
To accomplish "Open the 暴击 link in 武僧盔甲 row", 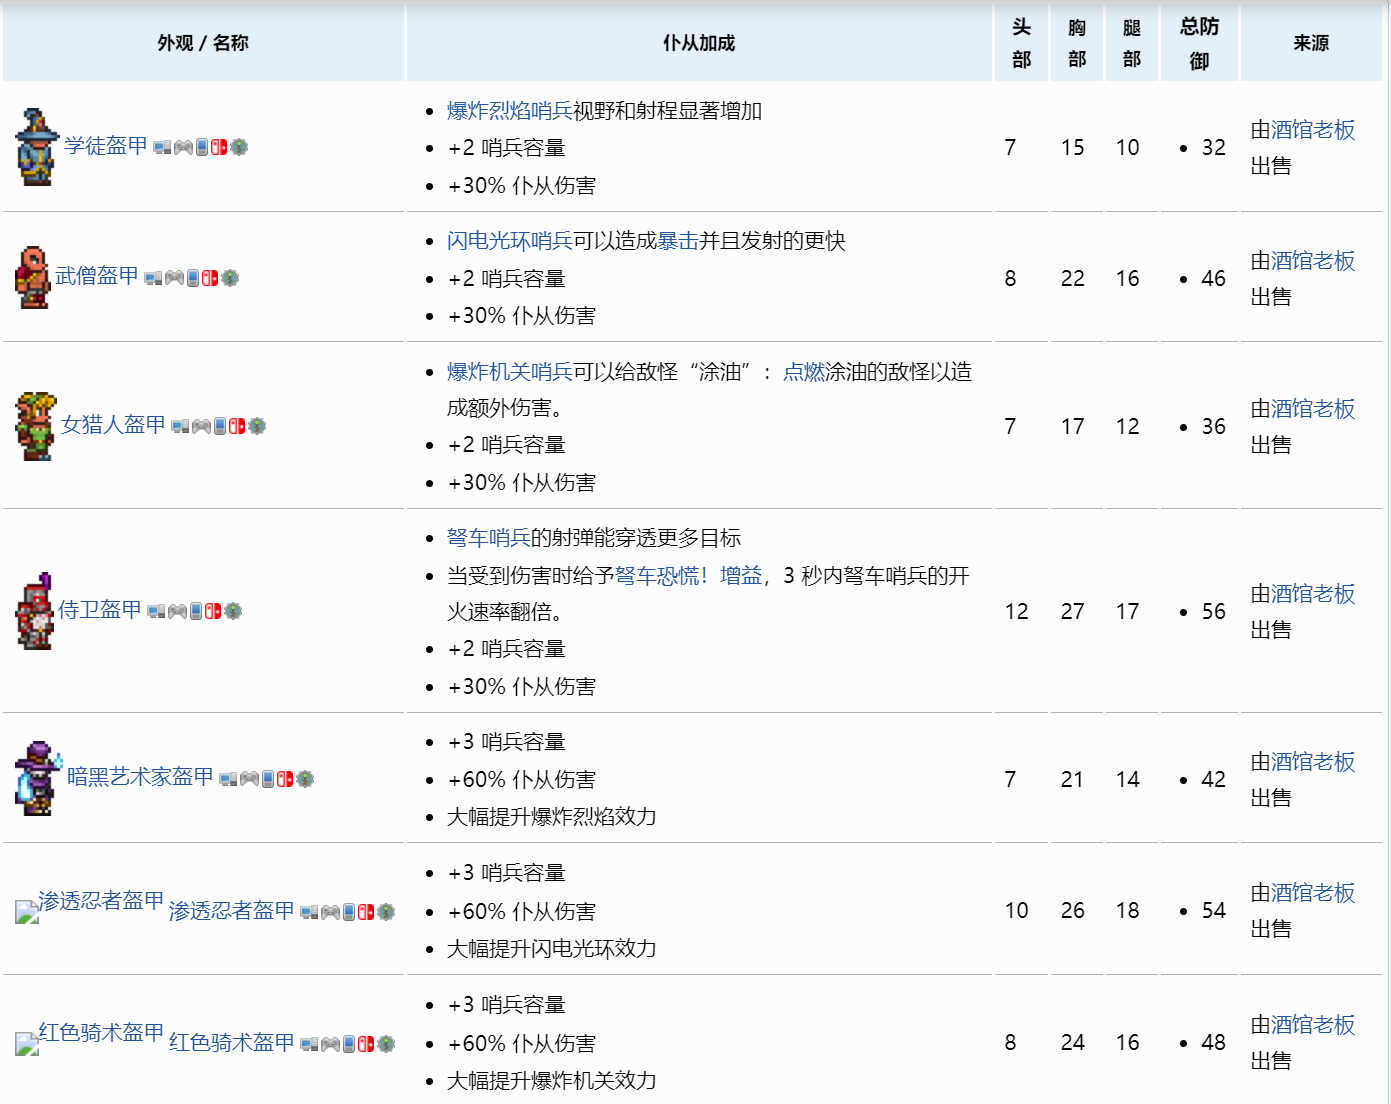I will [677, 241].
